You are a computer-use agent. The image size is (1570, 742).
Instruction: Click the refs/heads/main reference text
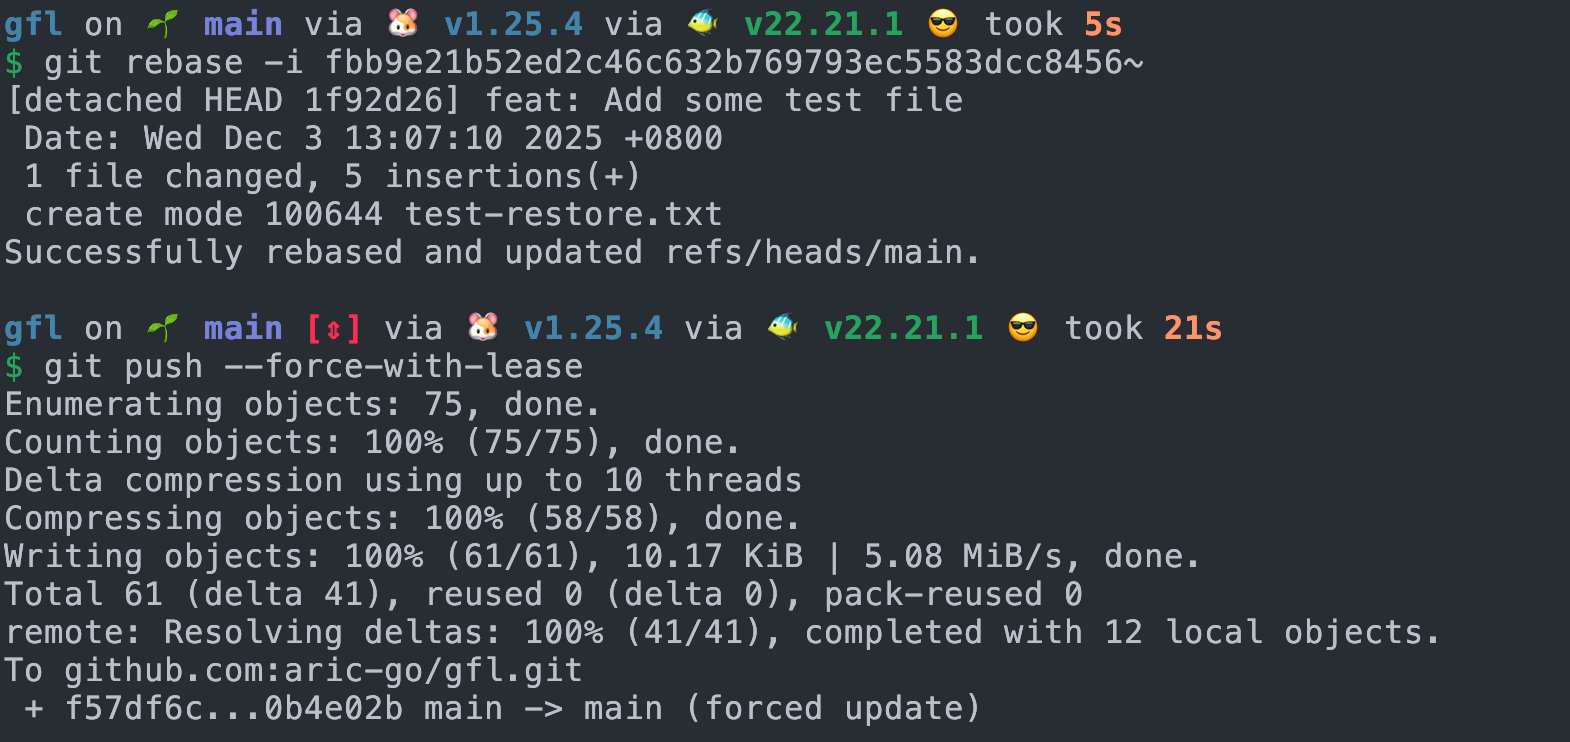click(x=822, y=252)
